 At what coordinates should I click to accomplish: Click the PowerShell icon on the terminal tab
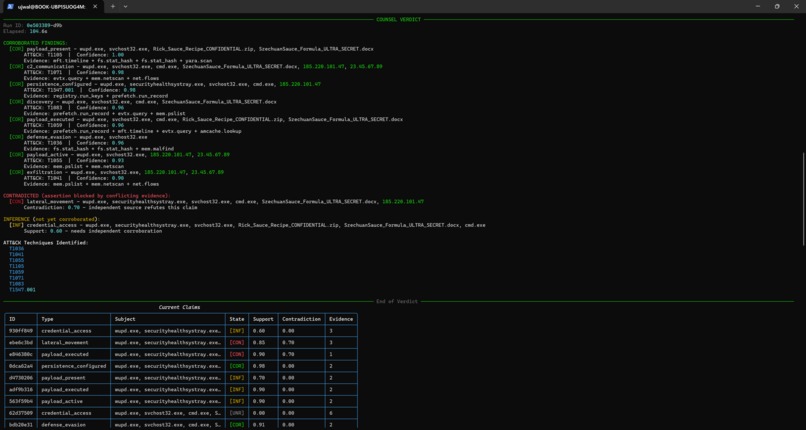10,6
